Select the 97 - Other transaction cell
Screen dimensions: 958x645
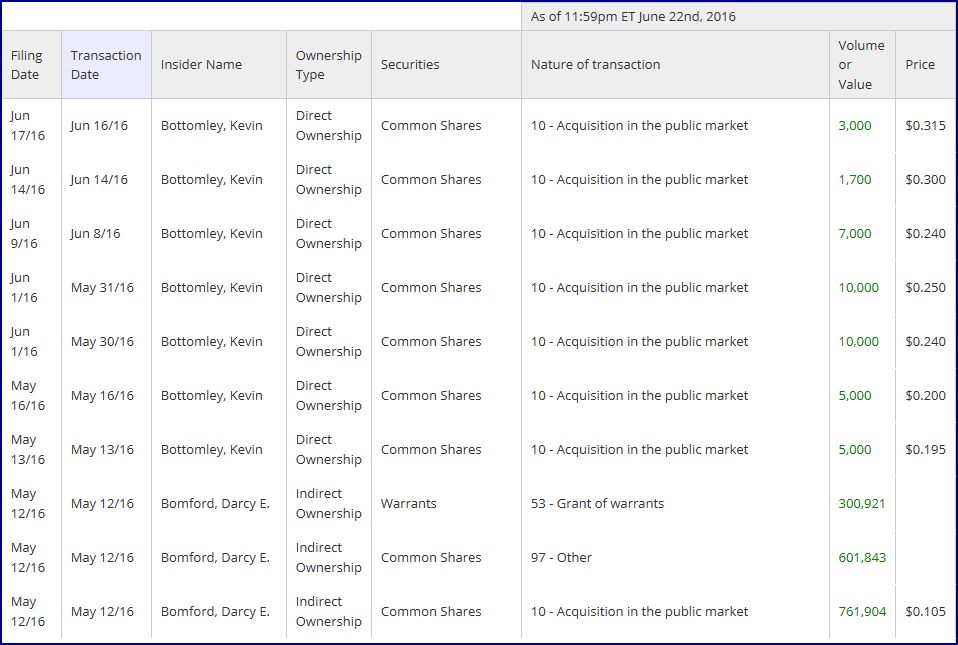tap(561, 558)
